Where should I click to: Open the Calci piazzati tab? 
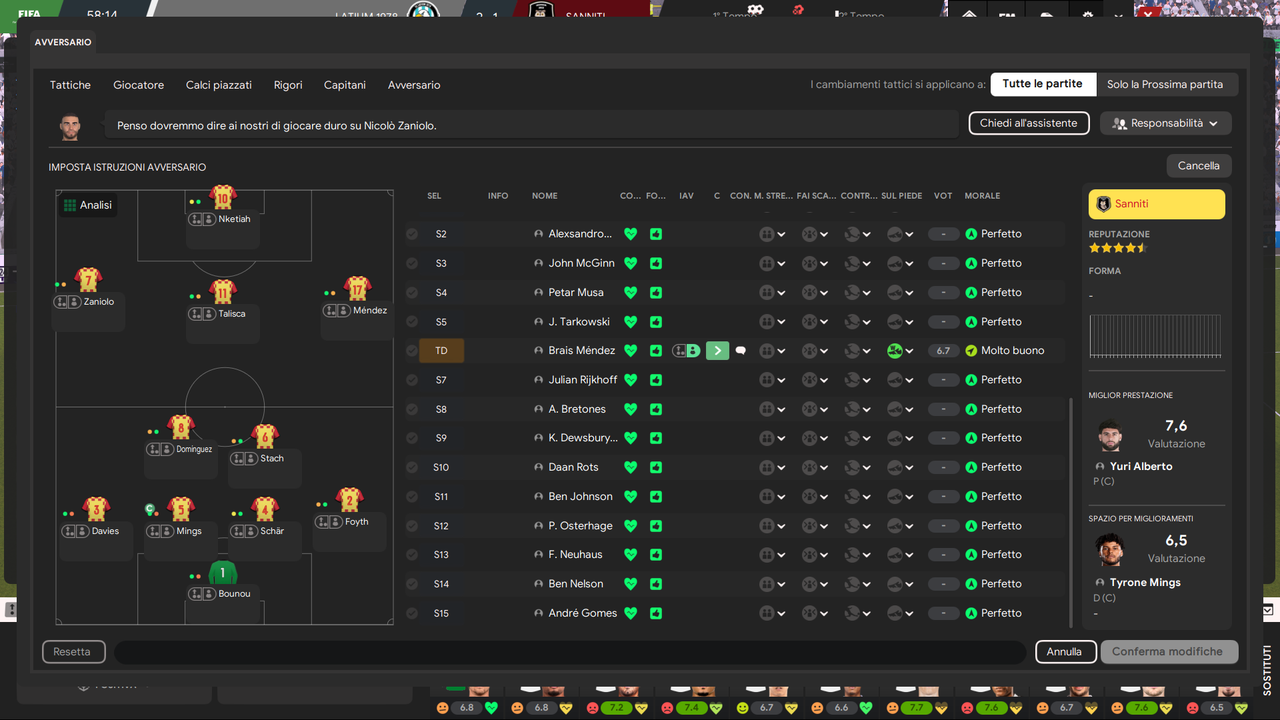coord(219,85)
